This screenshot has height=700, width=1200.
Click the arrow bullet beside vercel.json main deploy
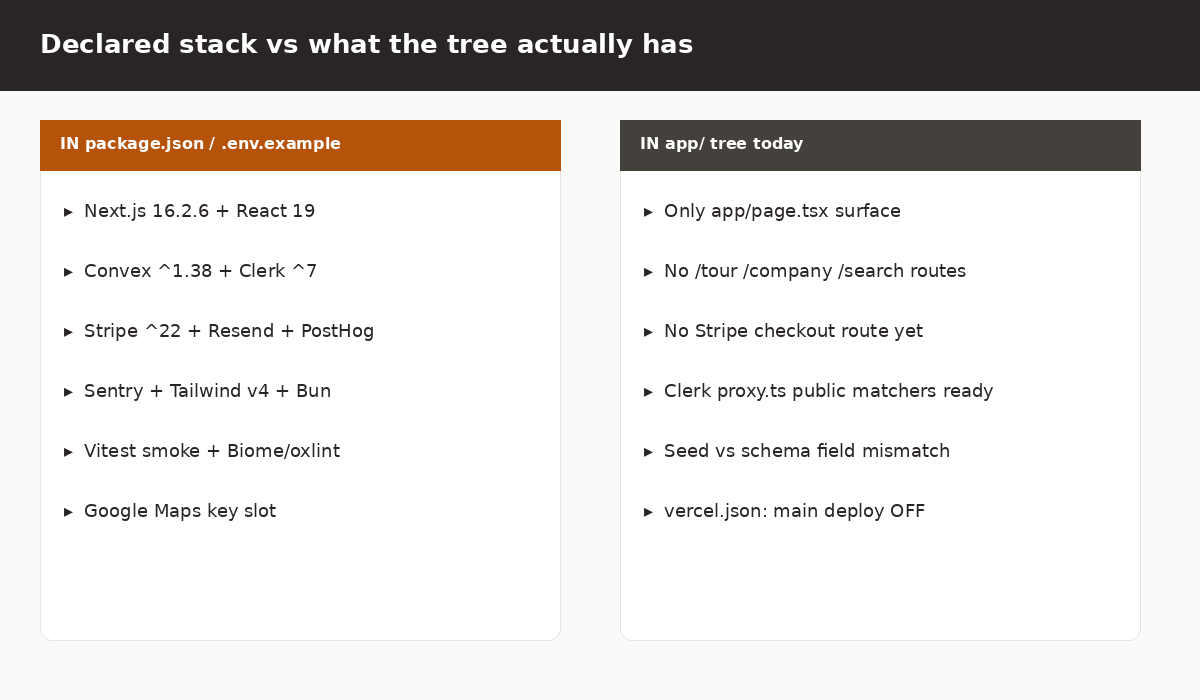(x=648, y=512)
